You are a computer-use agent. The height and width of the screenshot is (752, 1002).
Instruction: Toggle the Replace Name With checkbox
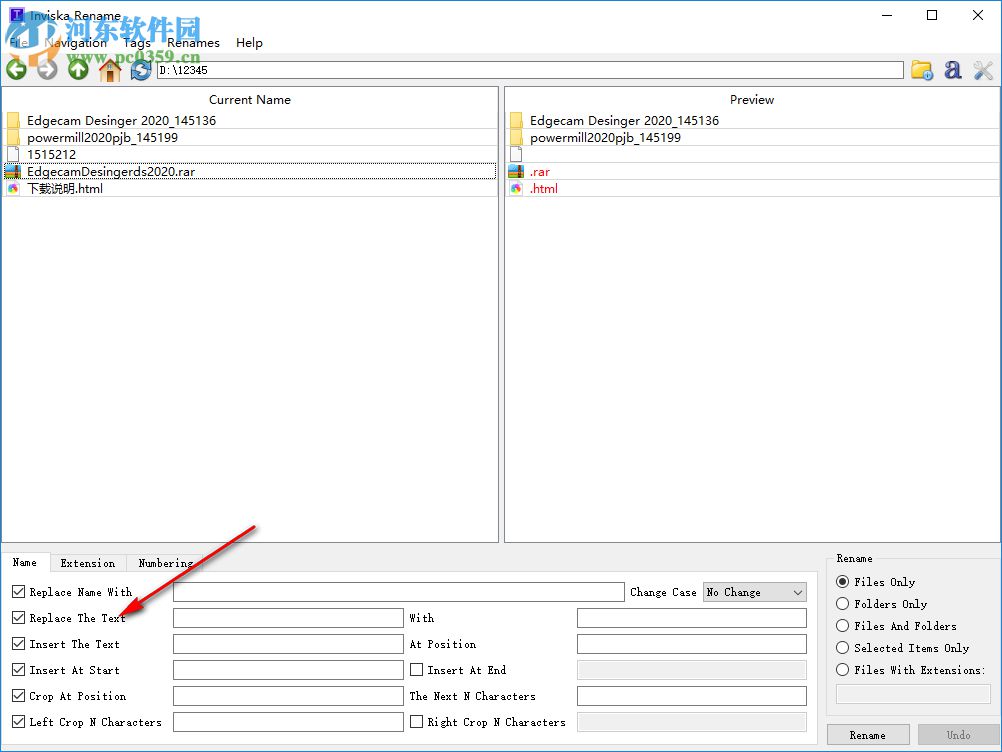click(x=19, y=592)
